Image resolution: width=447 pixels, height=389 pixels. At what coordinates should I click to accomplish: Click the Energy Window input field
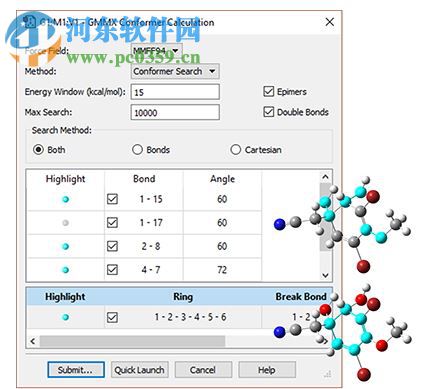pos(175,92)
